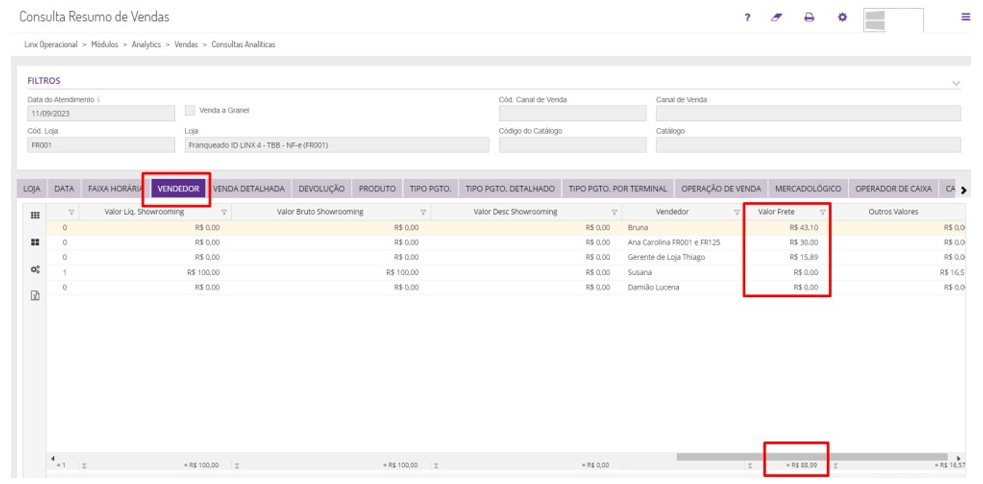
Task: Select the Damião Lucena row
Action: pyautogui.click(x=504, y=287)
